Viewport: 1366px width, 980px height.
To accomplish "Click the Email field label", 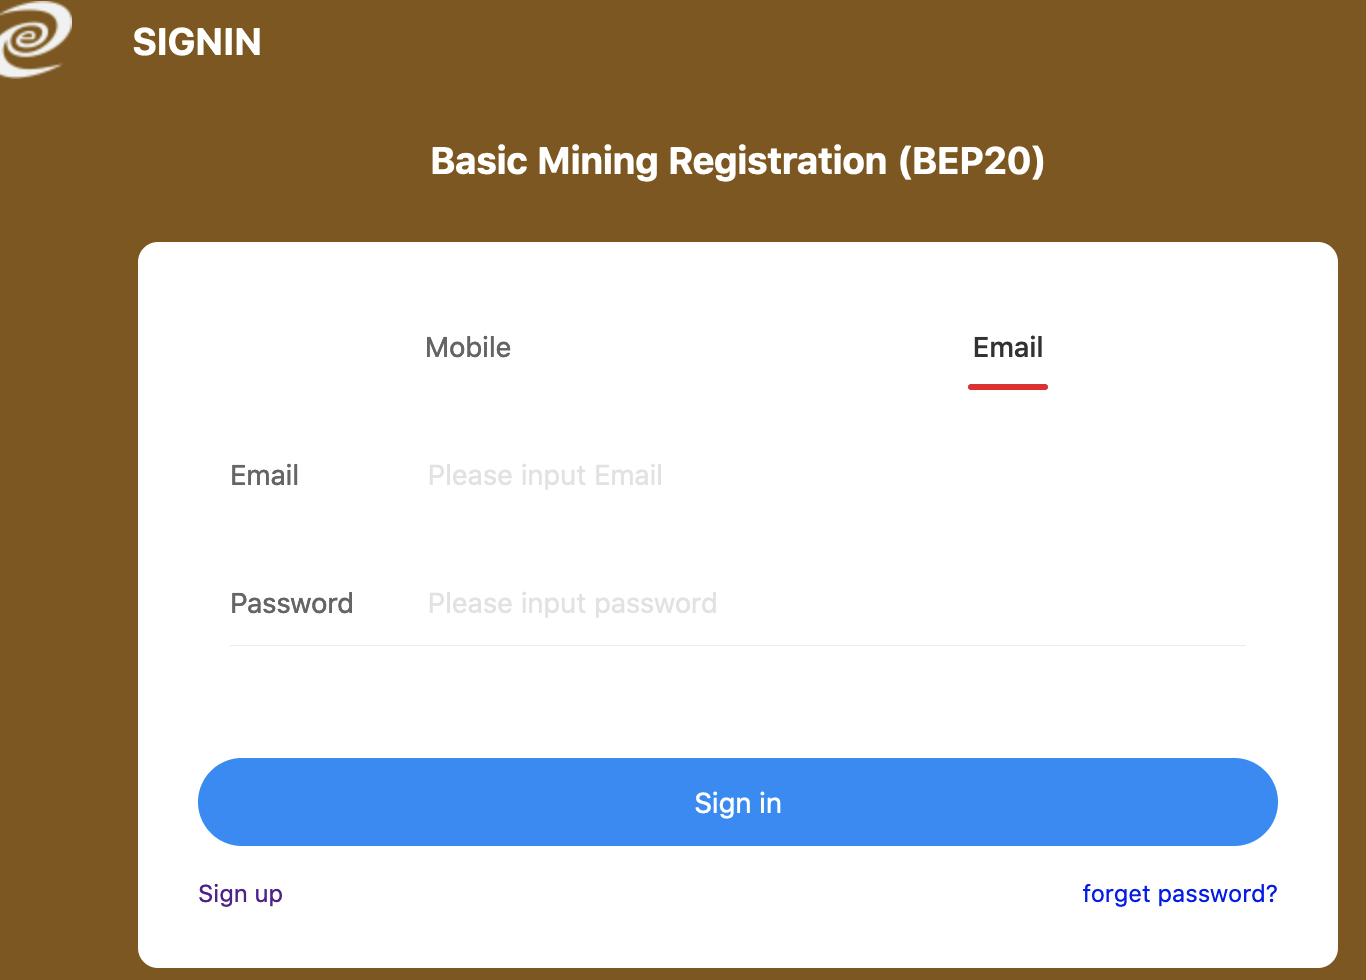I will [x=264, y=475].
